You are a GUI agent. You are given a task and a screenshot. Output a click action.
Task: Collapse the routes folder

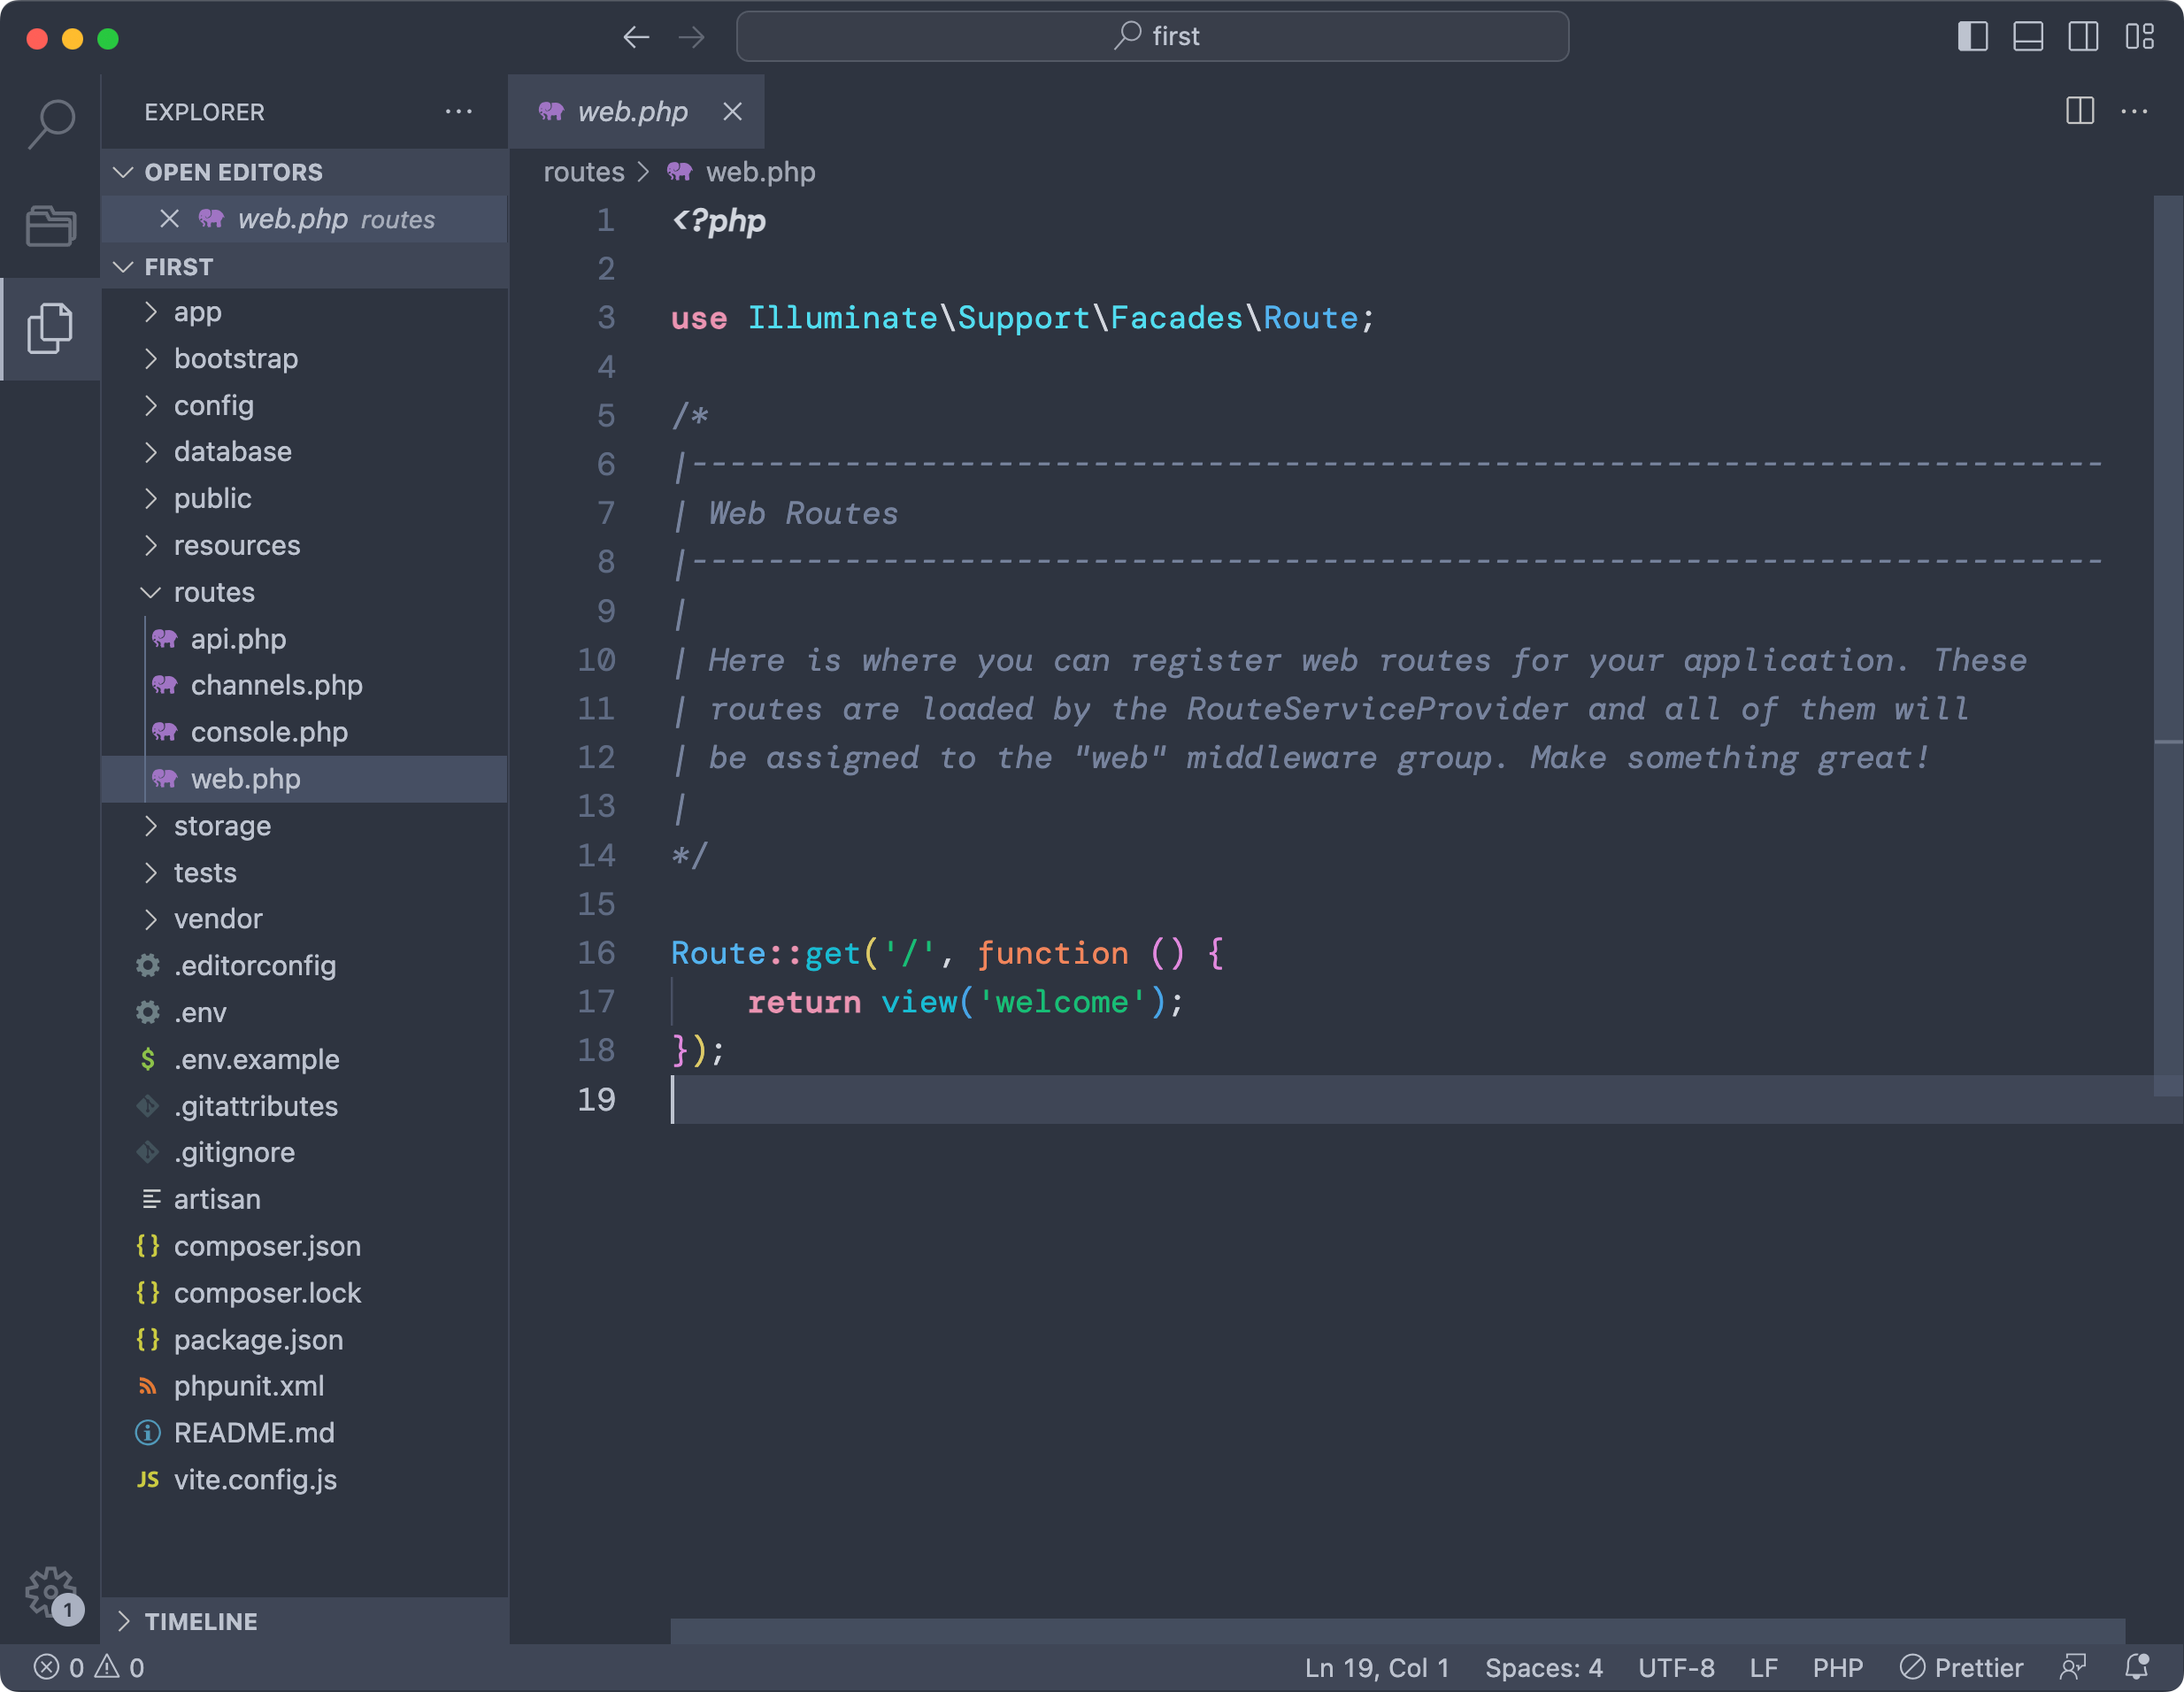[213, 592]
